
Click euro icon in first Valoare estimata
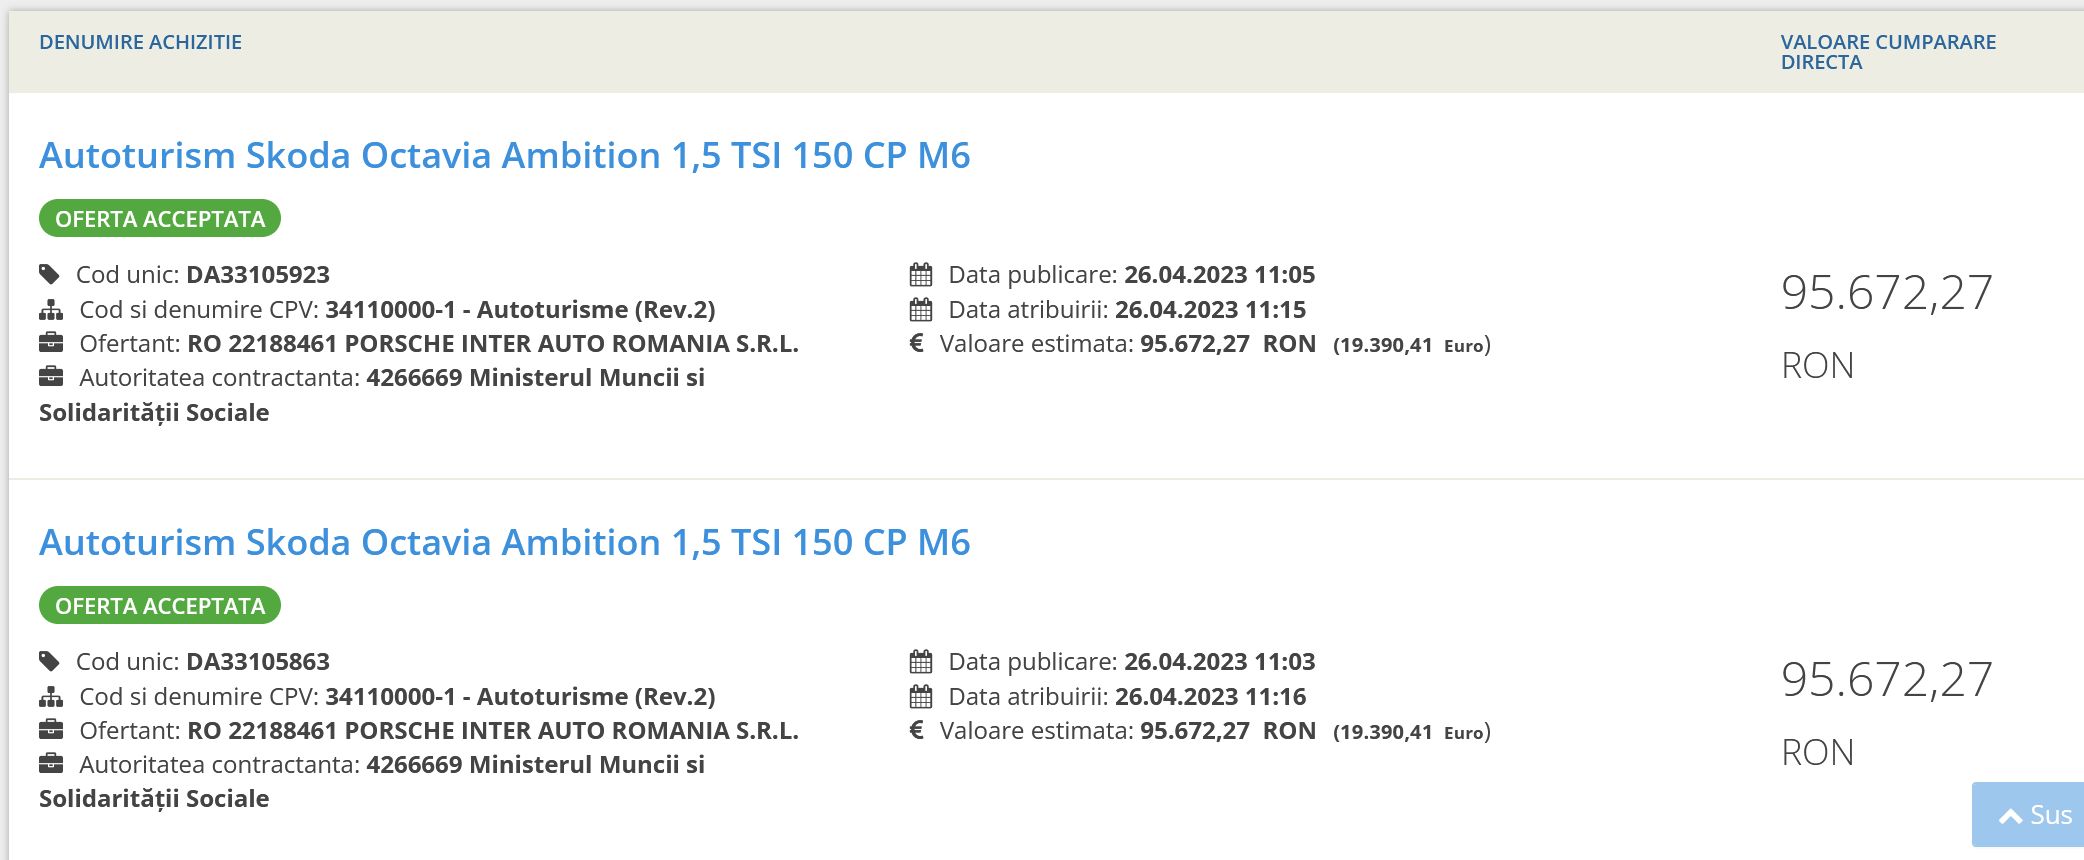point(916,344)
